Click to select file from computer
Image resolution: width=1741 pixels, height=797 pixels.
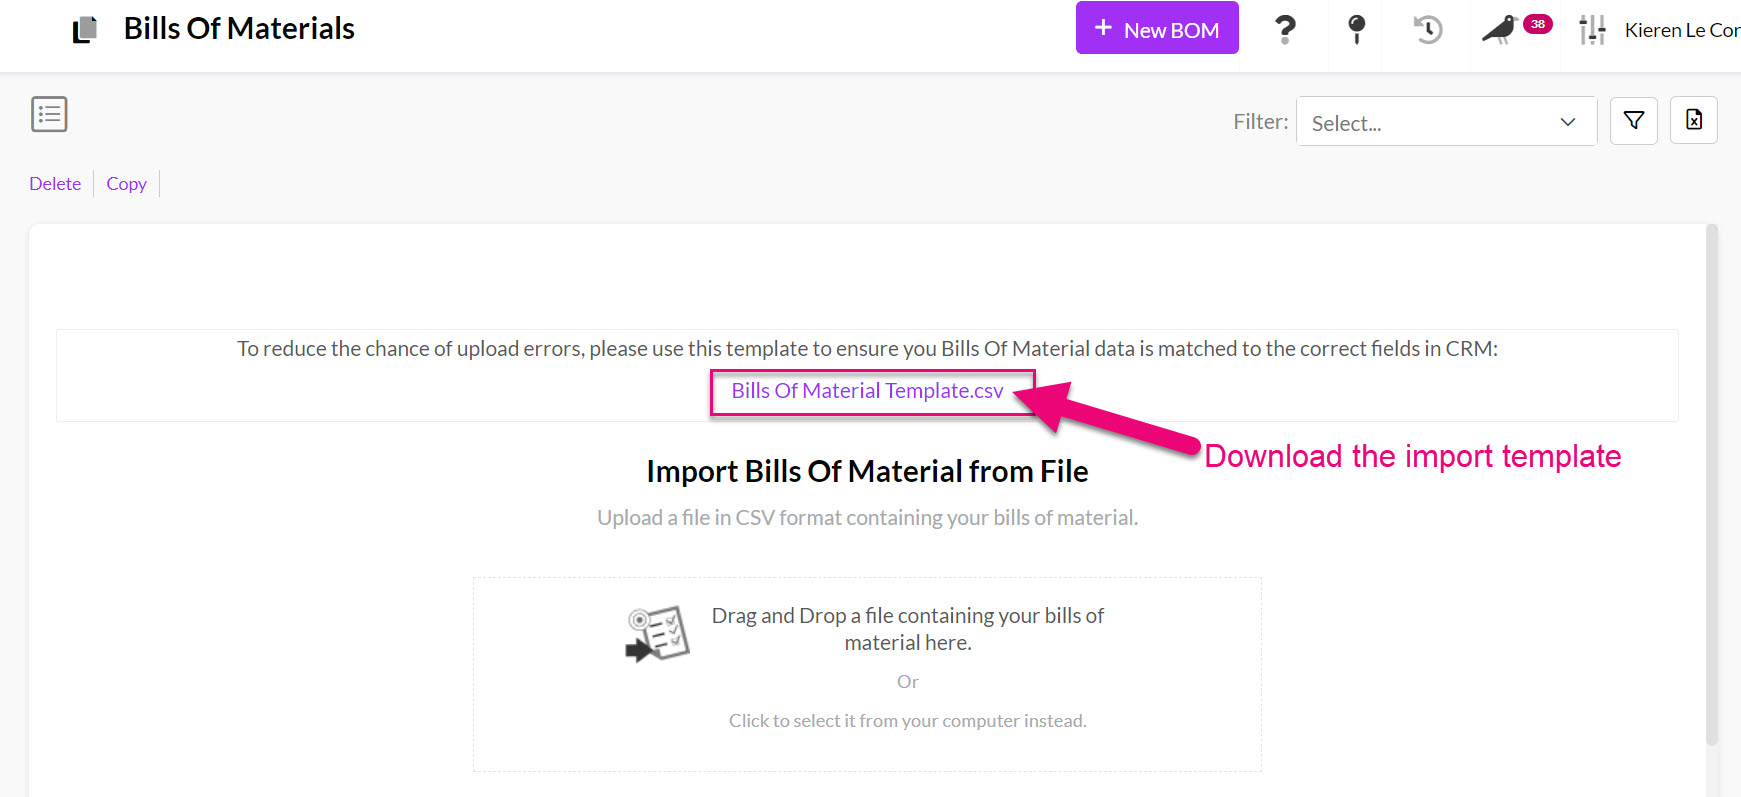pos(907,721)
